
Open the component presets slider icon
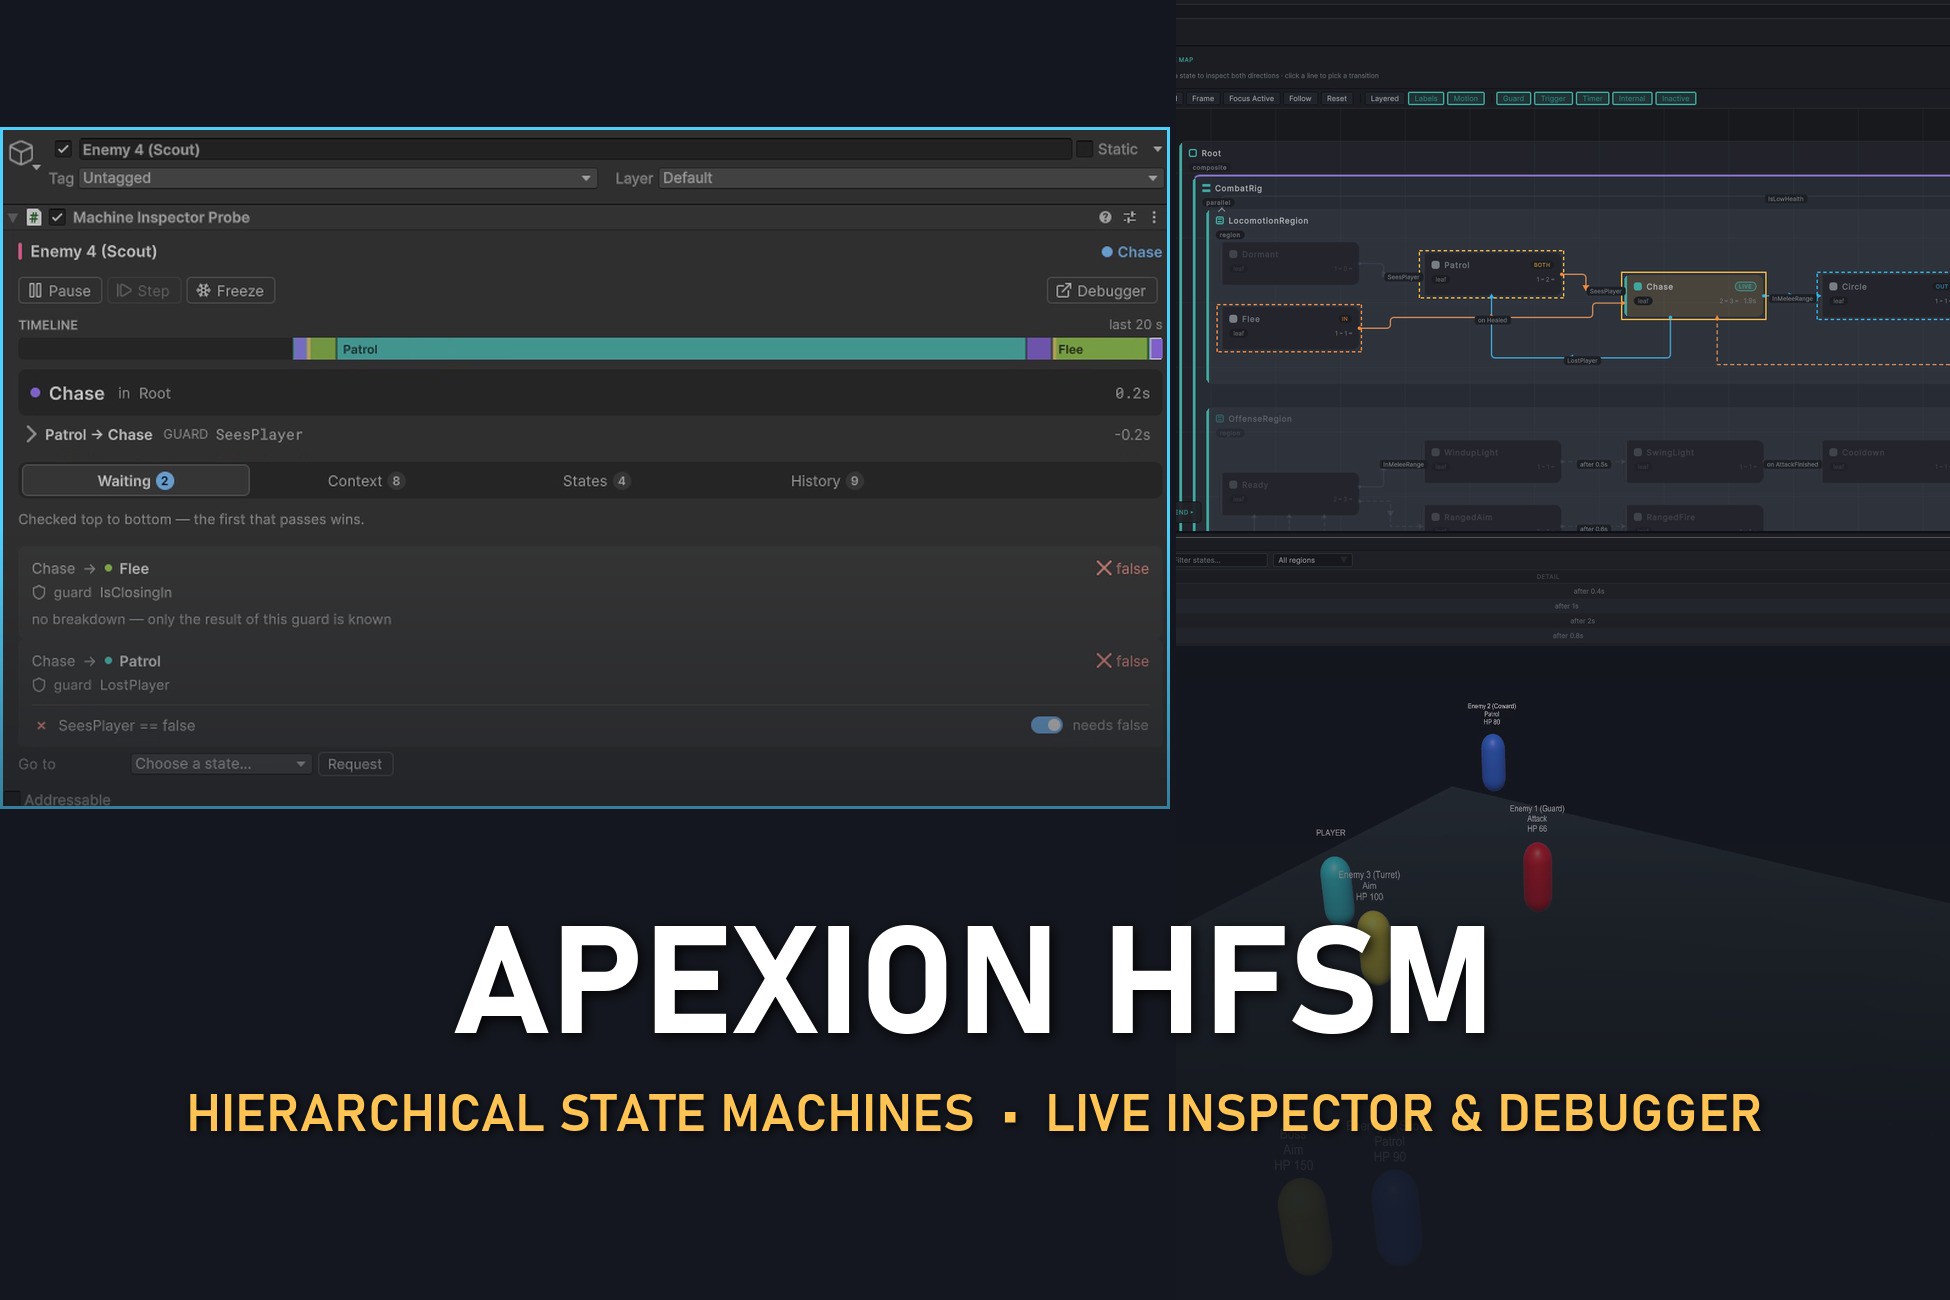1130,217
